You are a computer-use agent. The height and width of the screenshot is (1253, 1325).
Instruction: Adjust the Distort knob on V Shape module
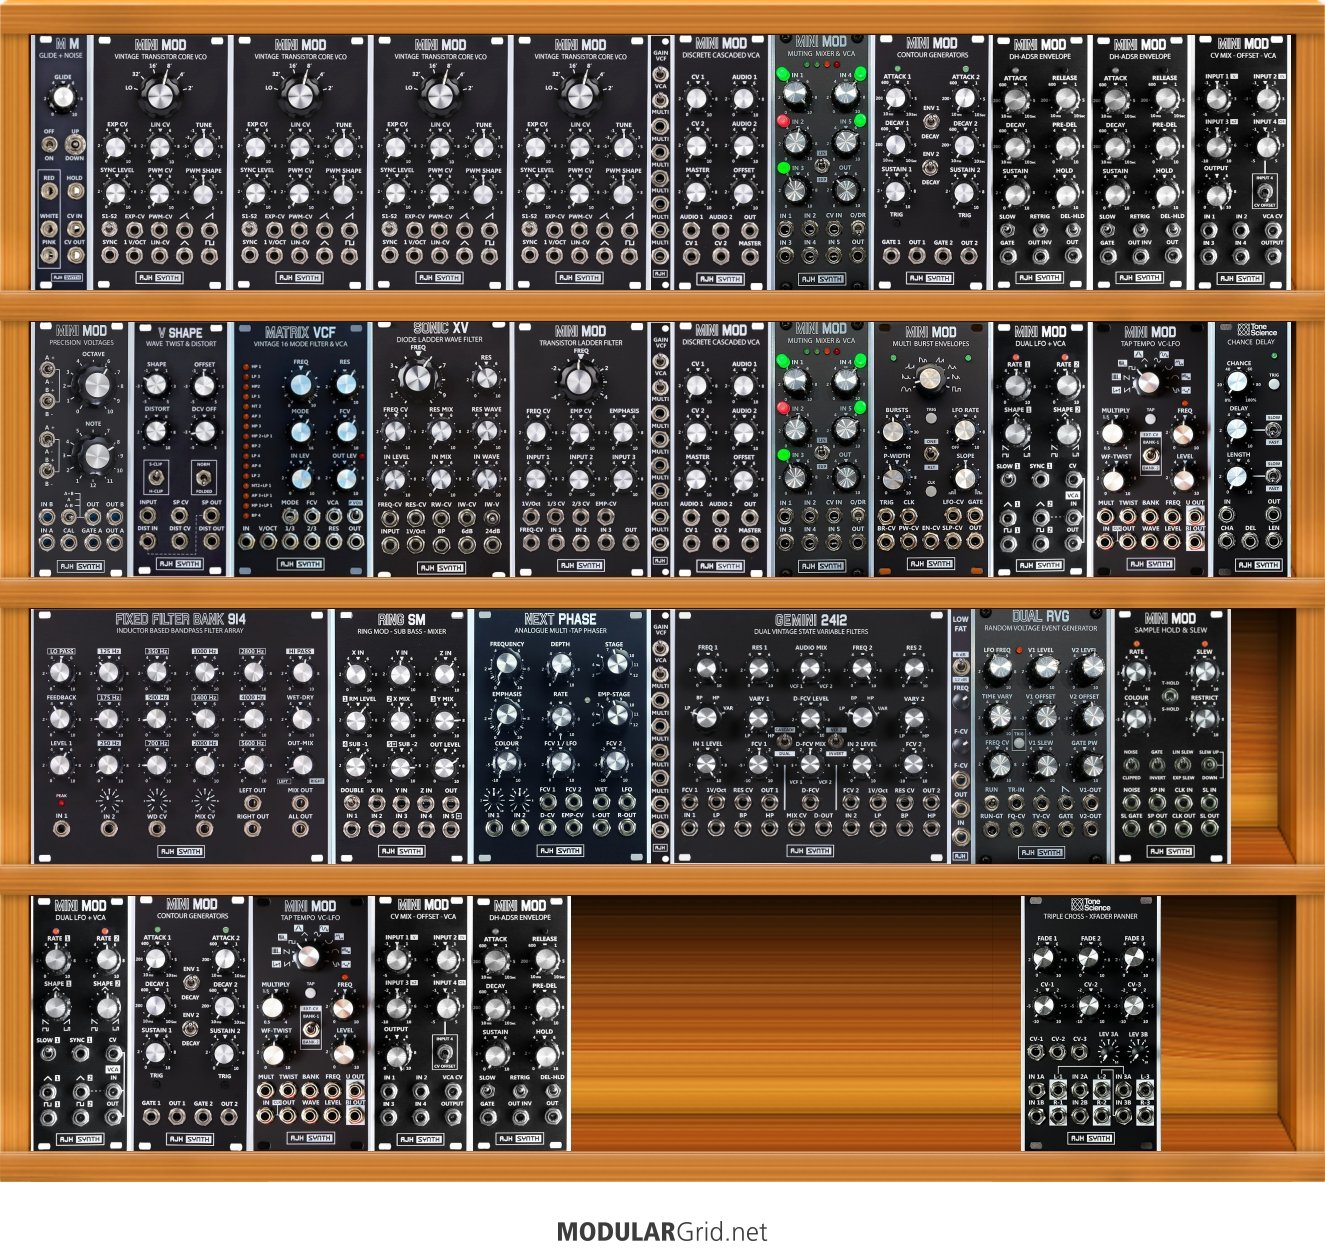tap(156, 431)
